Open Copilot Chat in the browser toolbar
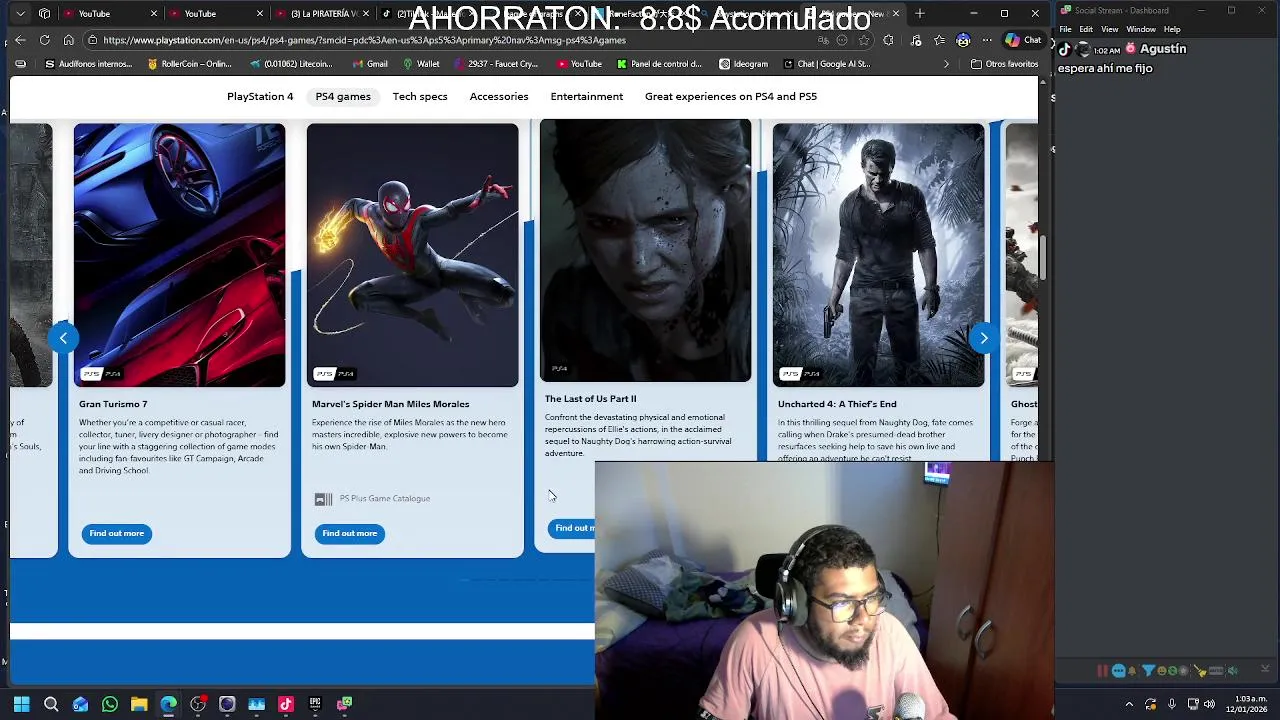Image resolution: width=1280 pixels, height=720 pixels. 1023,40
